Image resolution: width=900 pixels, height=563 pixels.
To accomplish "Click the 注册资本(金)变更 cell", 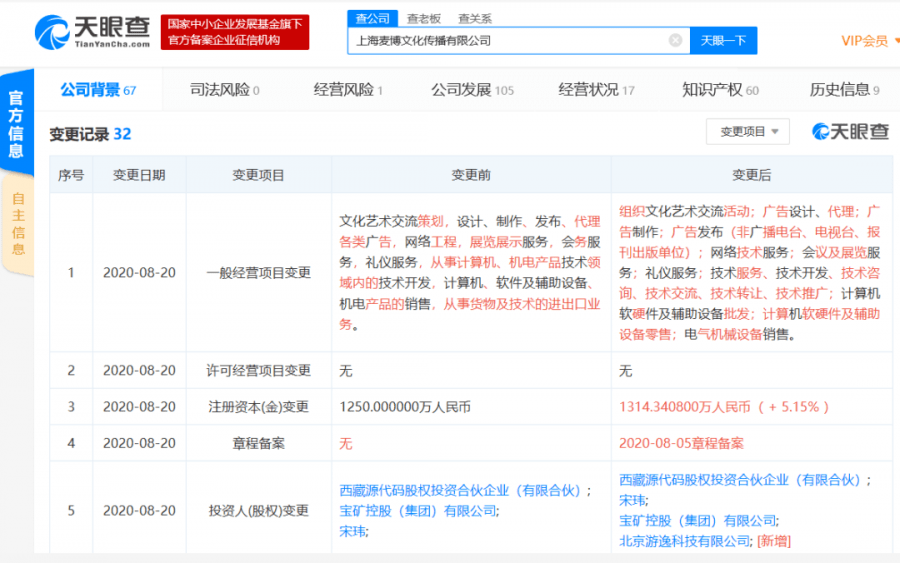I will click(258, 407).
